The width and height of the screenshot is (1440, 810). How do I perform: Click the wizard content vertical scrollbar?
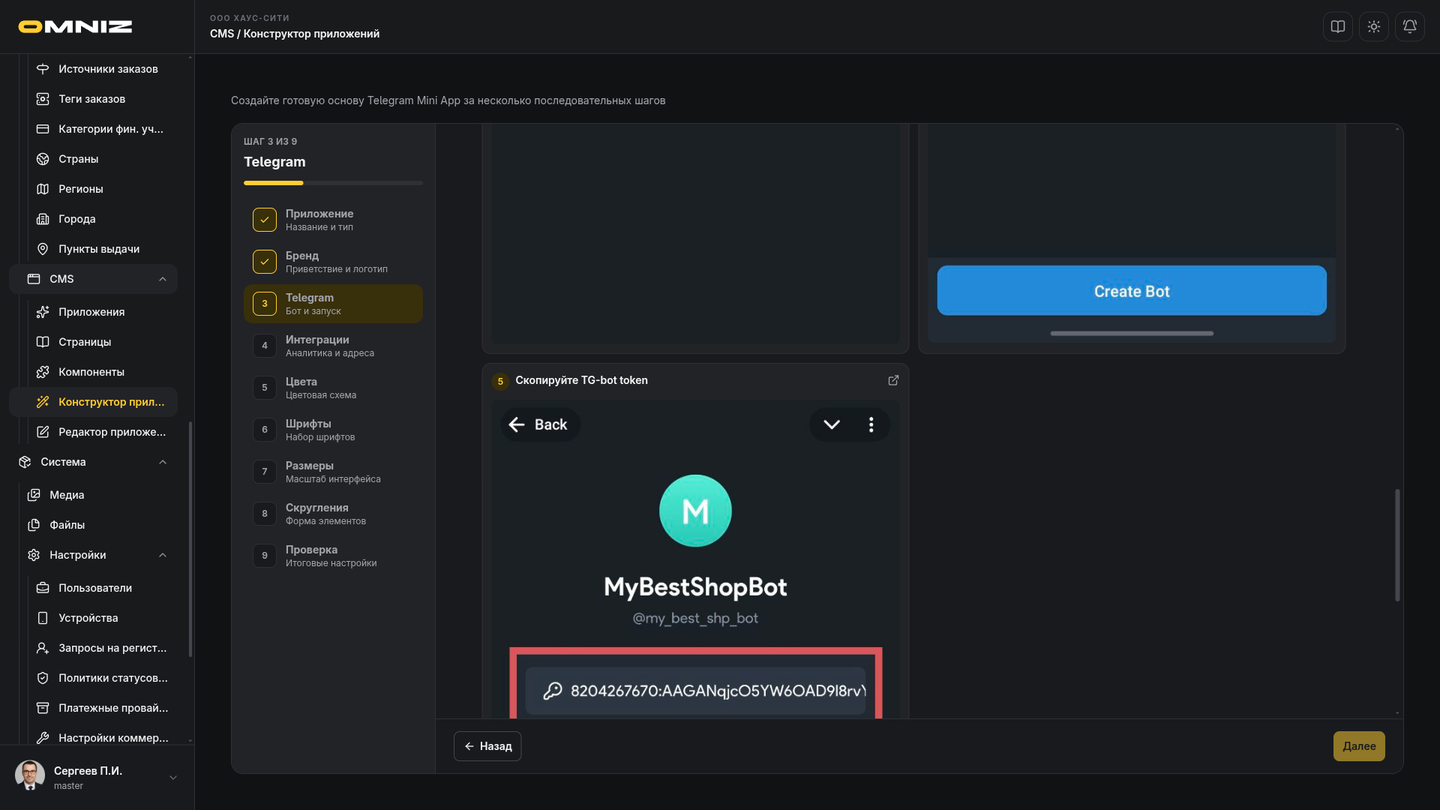click(x=1397, y=546)
